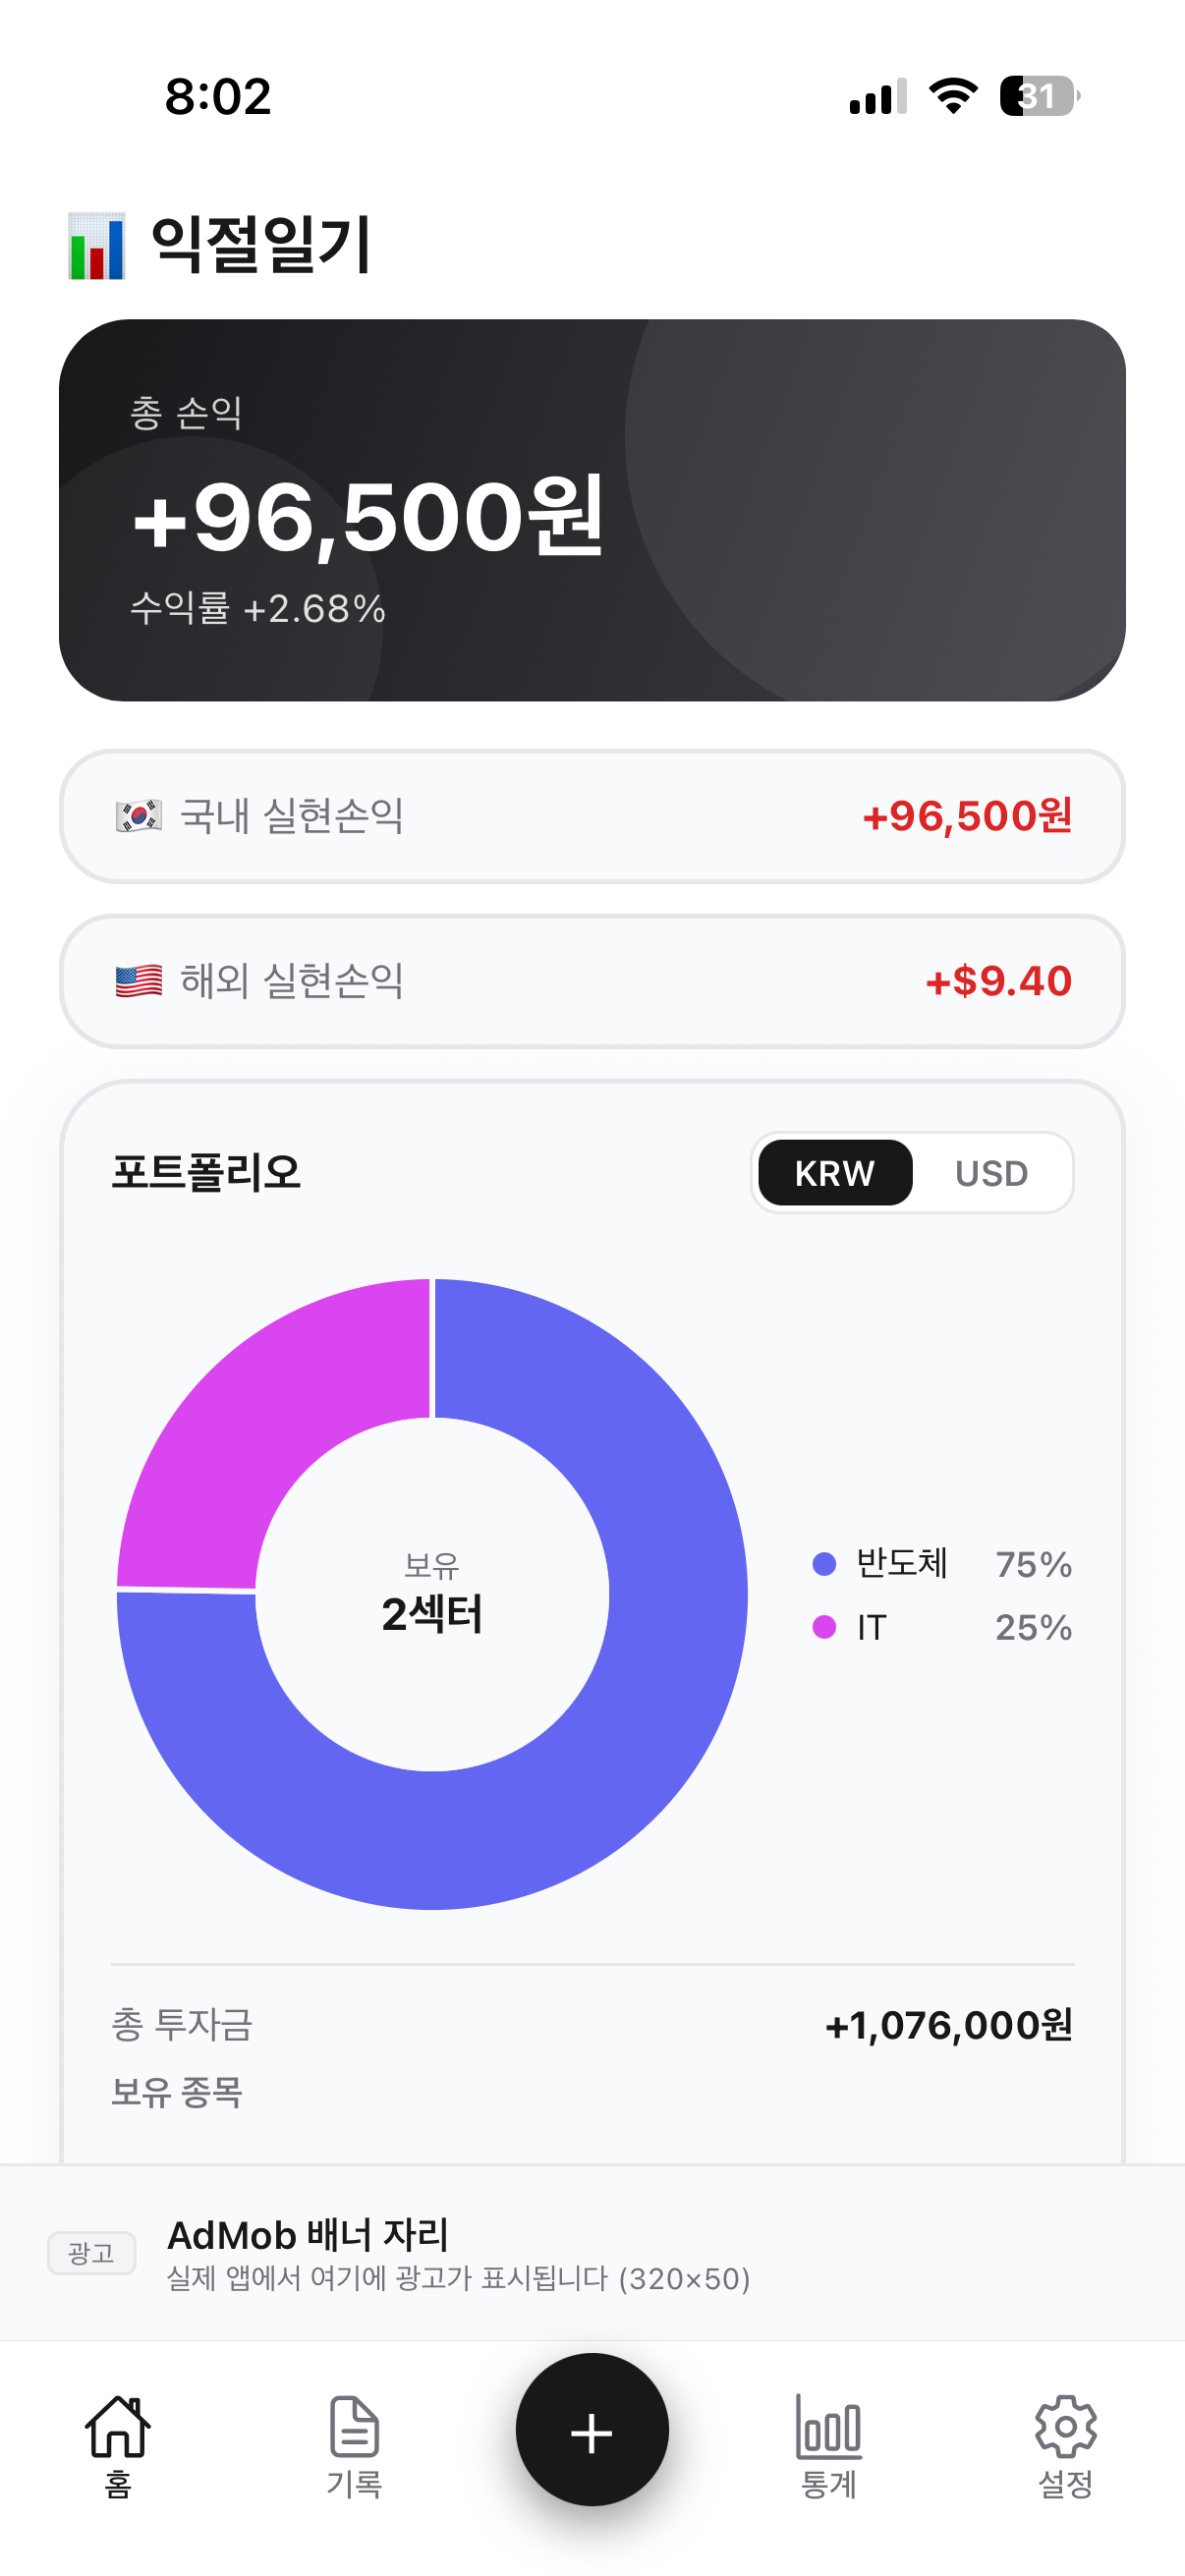Open the 통계 bar chart icon

829,2426
